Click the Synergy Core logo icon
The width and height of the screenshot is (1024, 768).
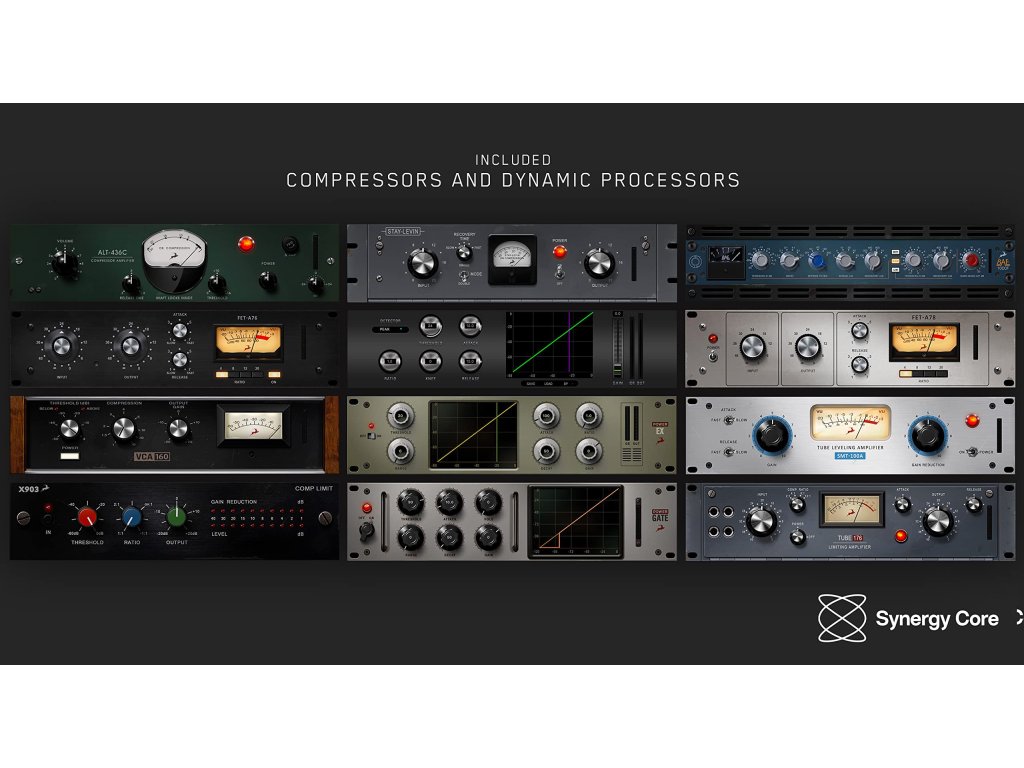(842, 618)
